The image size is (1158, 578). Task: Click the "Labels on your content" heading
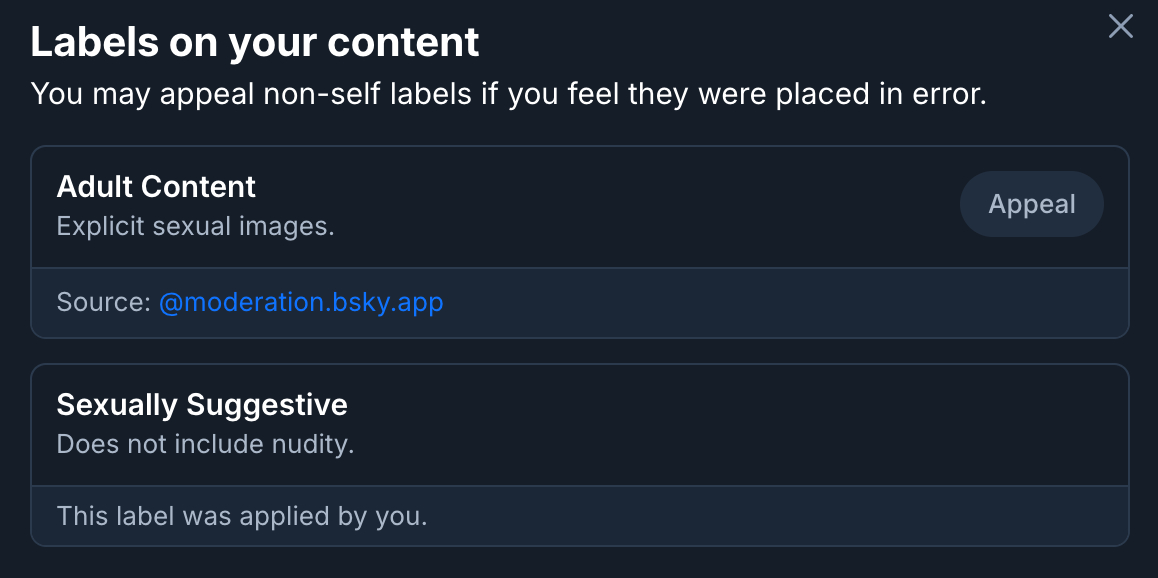255,42
